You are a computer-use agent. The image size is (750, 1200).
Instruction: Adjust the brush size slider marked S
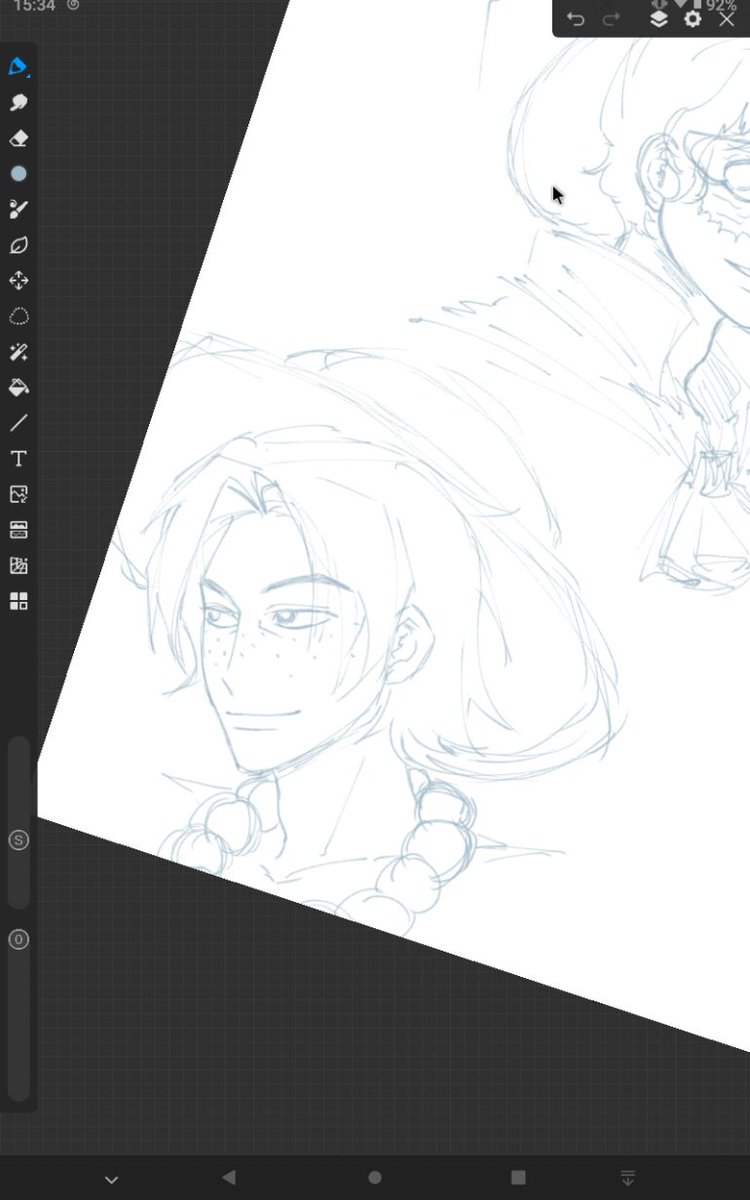pos(18,840)
